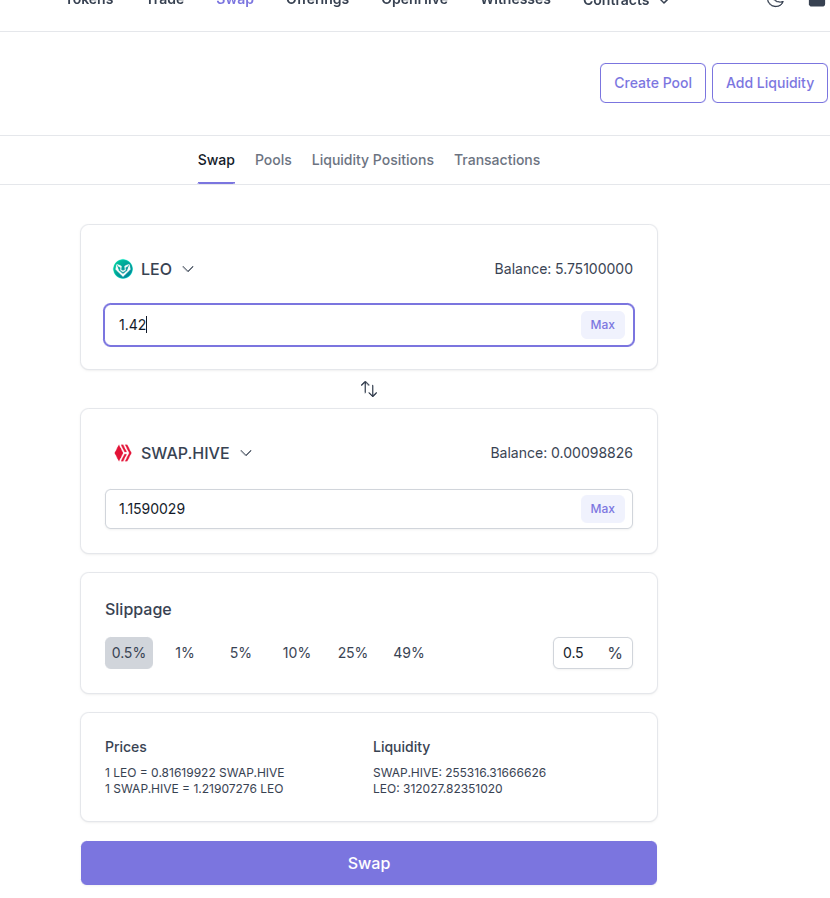Screen dimensions: 830x898
Task: Click the Slippage section heading
Action: point(138,609)
